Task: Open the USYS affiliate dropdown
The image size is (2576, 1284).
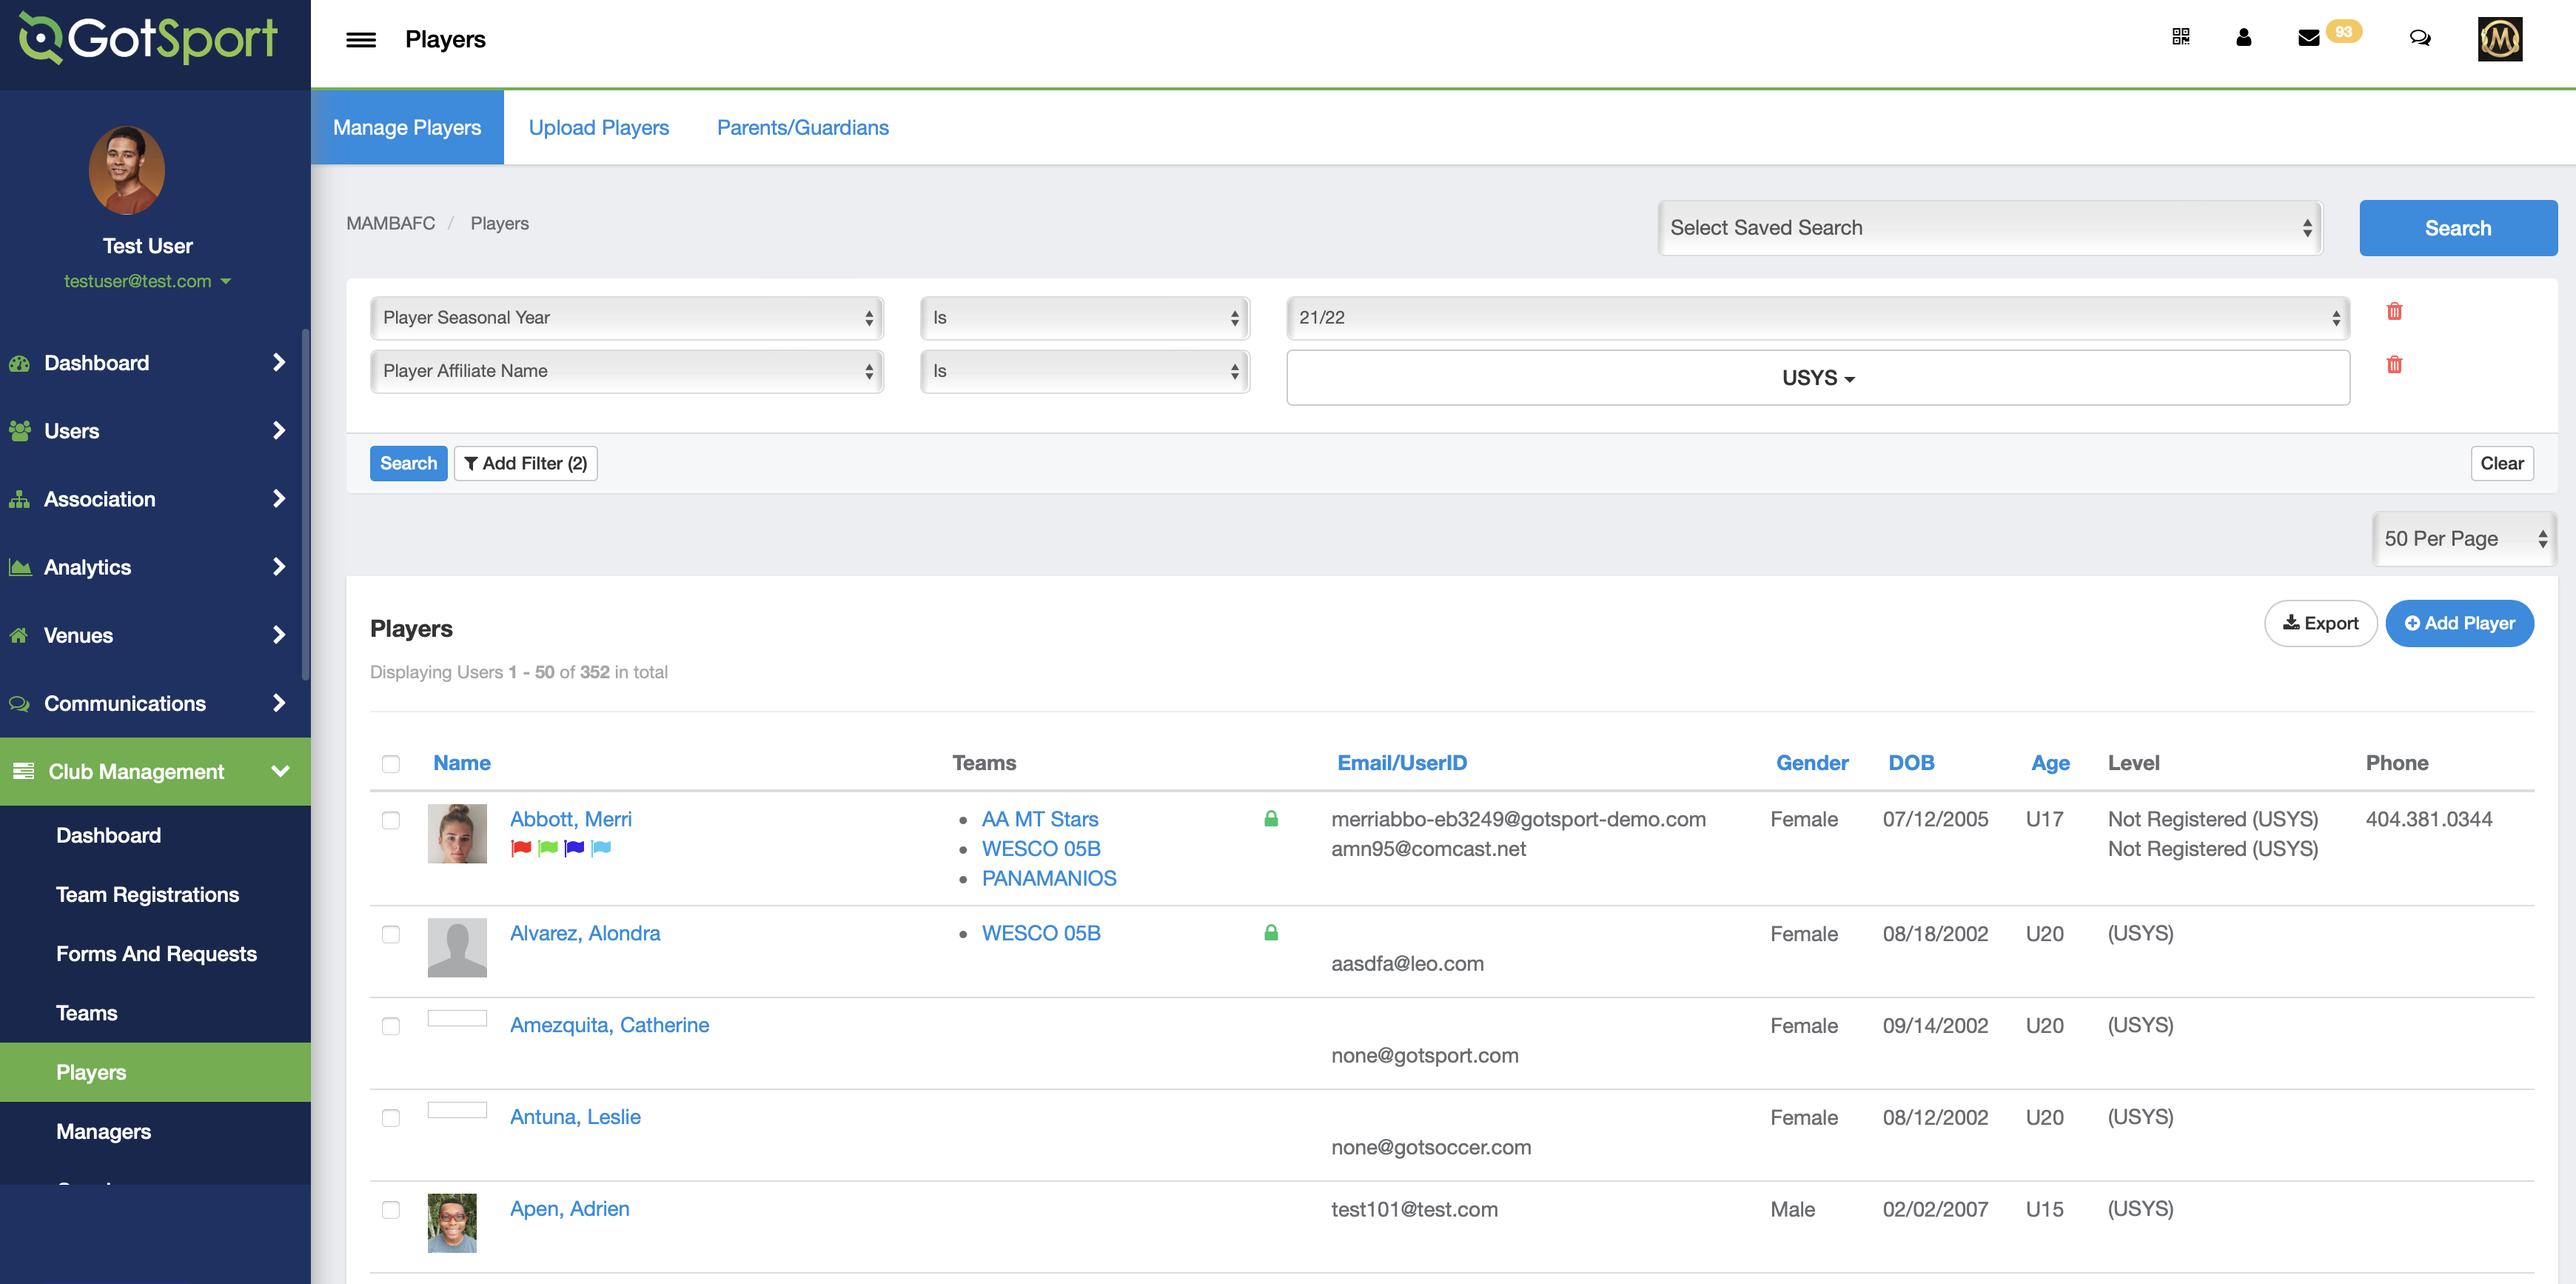Action: tap(1818, 378)
